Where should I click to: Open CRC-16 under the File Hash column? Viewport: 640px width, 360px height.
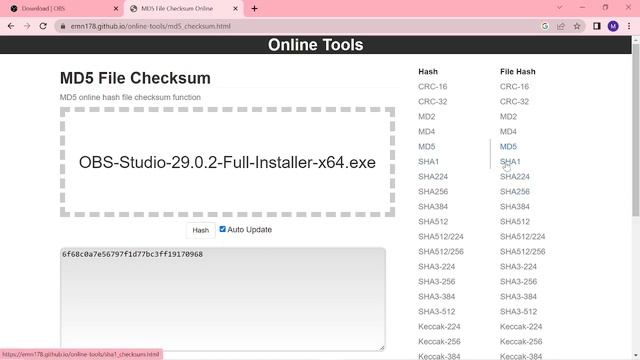(514, 87)
